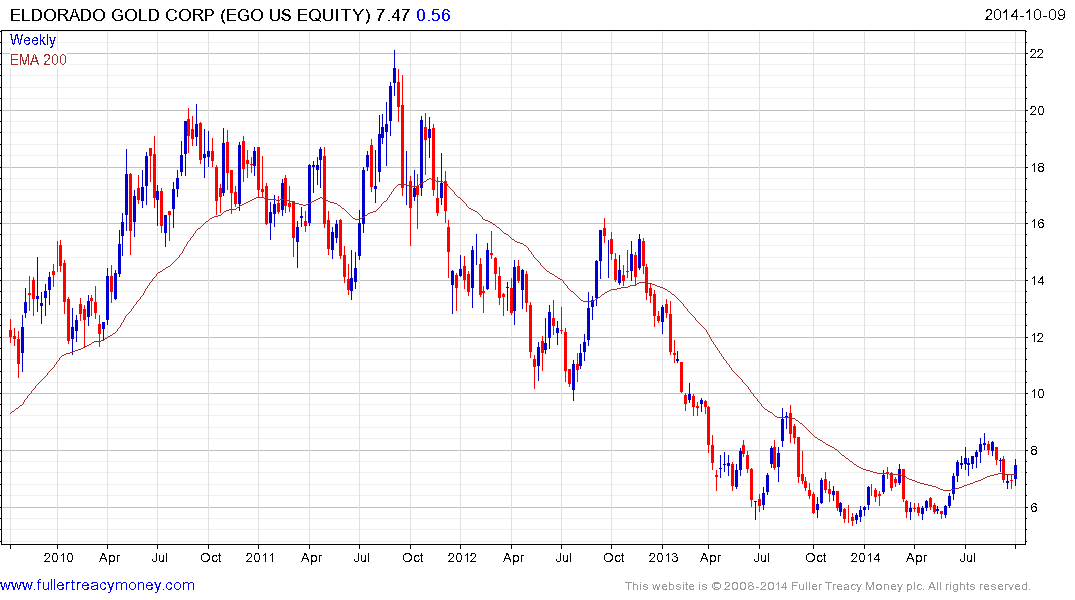The image size is (1075, 600).
Task: Click the 2013 year label on time axis
Action: tap(663, 557)
